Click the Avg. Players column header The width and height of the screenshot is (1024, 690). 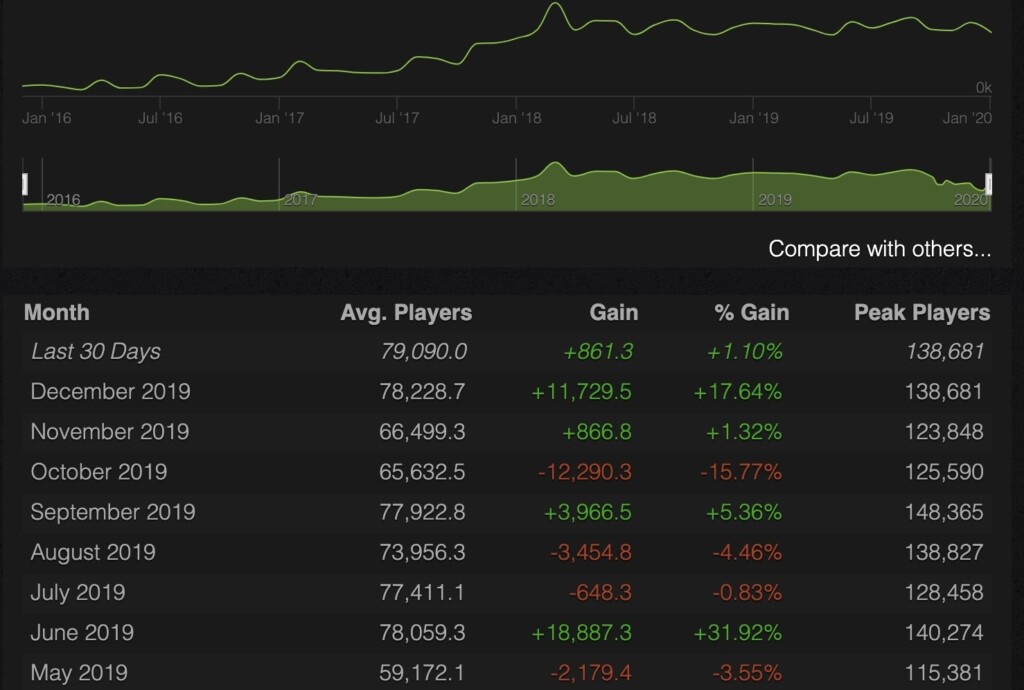(x=405, y=312)
